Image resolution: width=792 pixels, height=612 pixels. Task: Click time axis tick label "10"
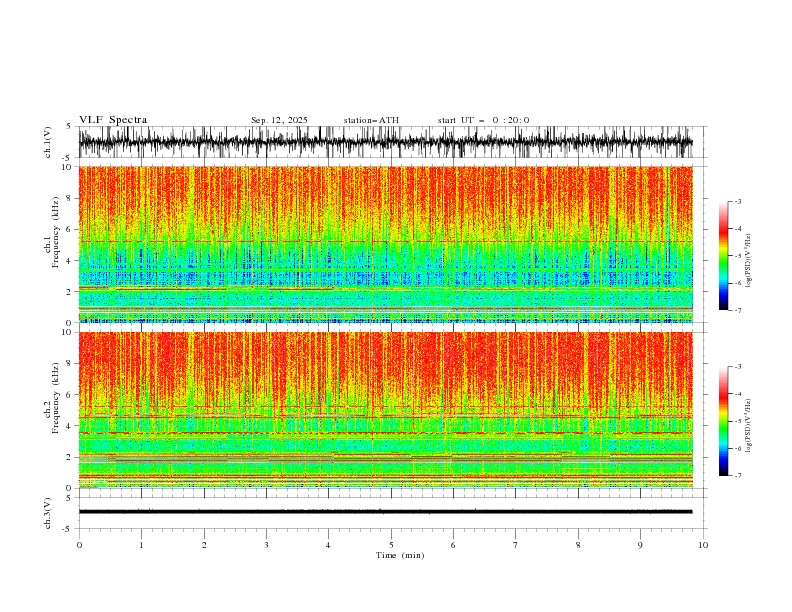(703, 545)
